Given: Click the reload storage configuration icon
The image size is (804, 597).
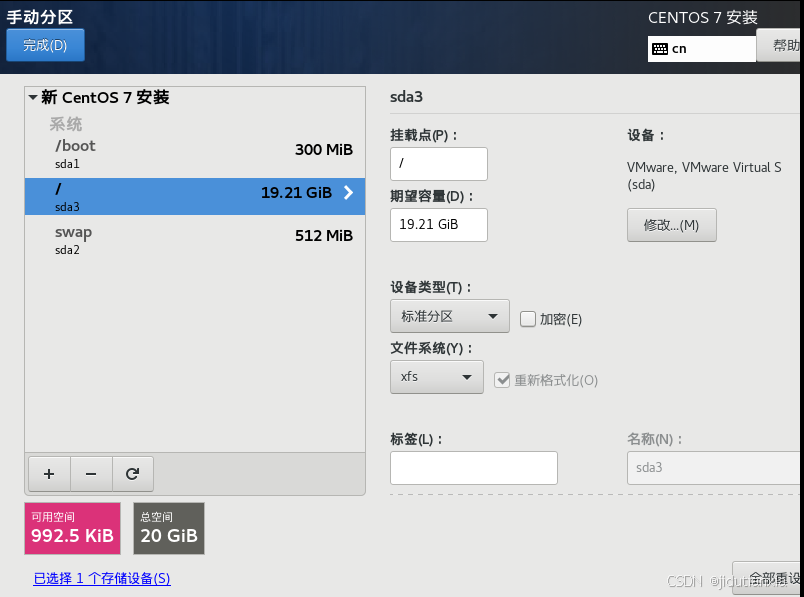Looking at the screenshot, I should tap(132, 474).
